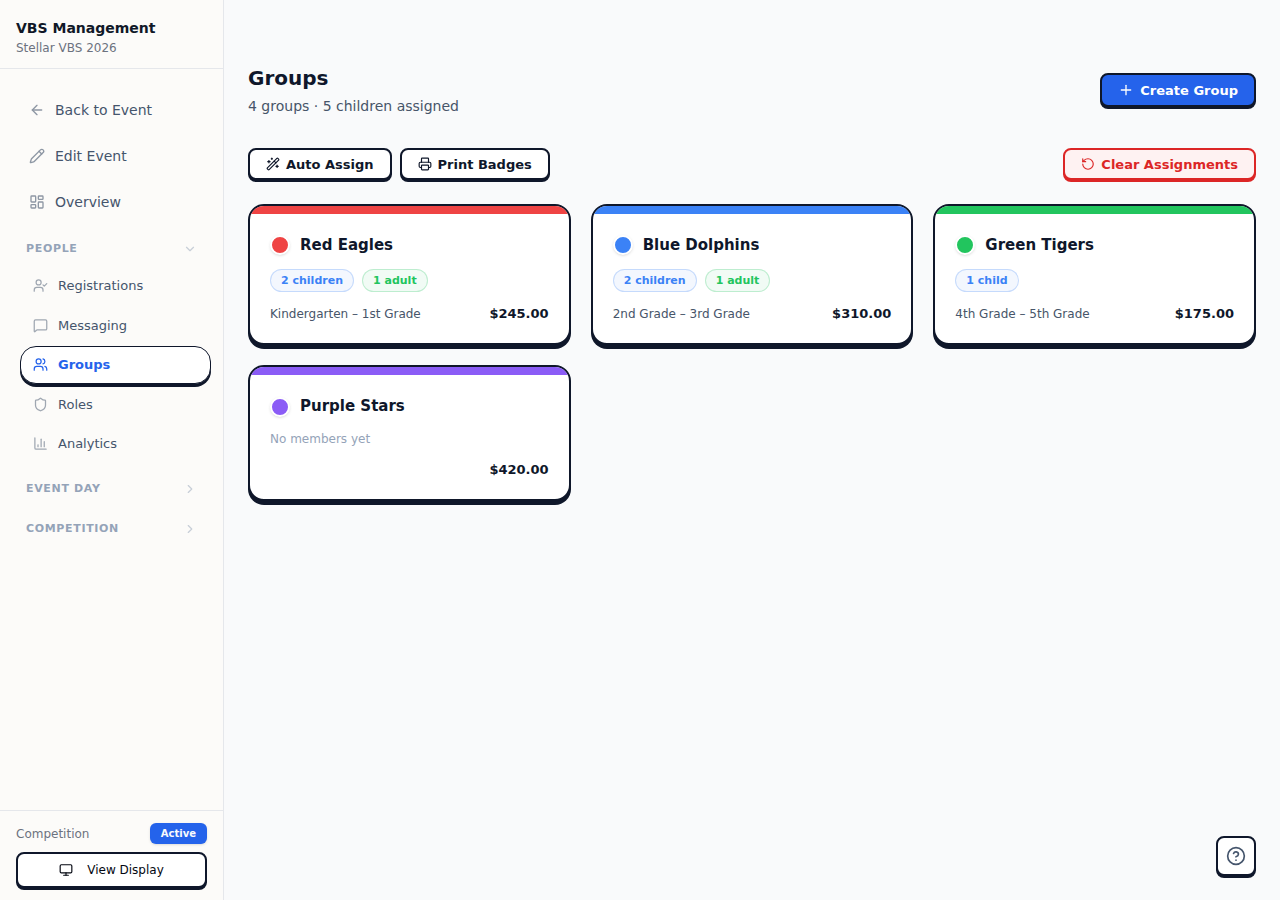Open Messaging via the chat bubble icon
1280x900 pixels.
click(41, 325)
